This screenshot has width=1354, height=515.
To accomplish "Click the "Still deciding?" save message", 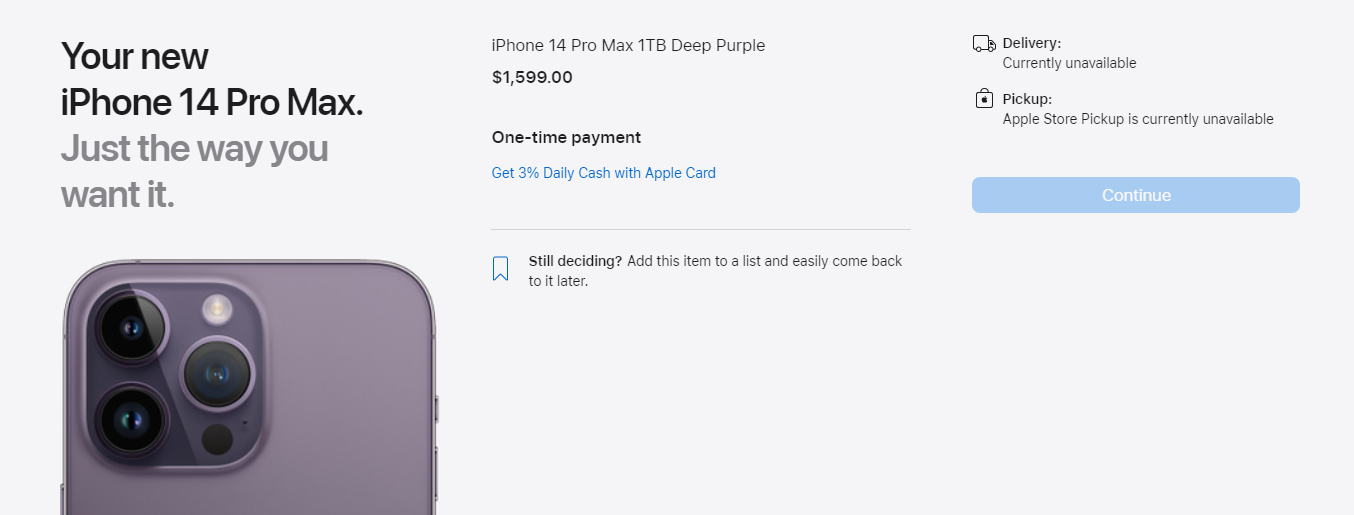I will pos(715,271).
